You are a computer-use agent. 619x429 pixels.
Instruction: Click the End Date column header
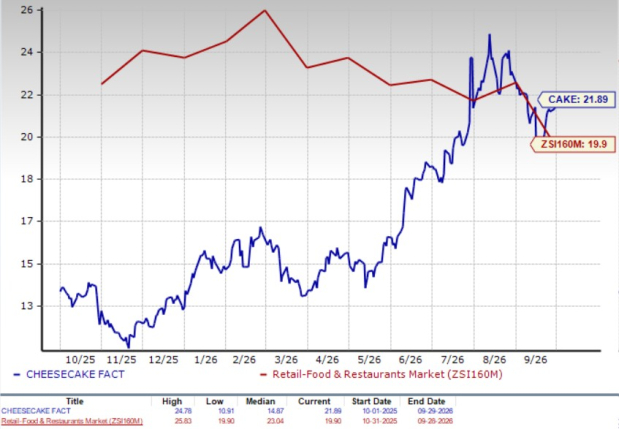tap(426, 401)
